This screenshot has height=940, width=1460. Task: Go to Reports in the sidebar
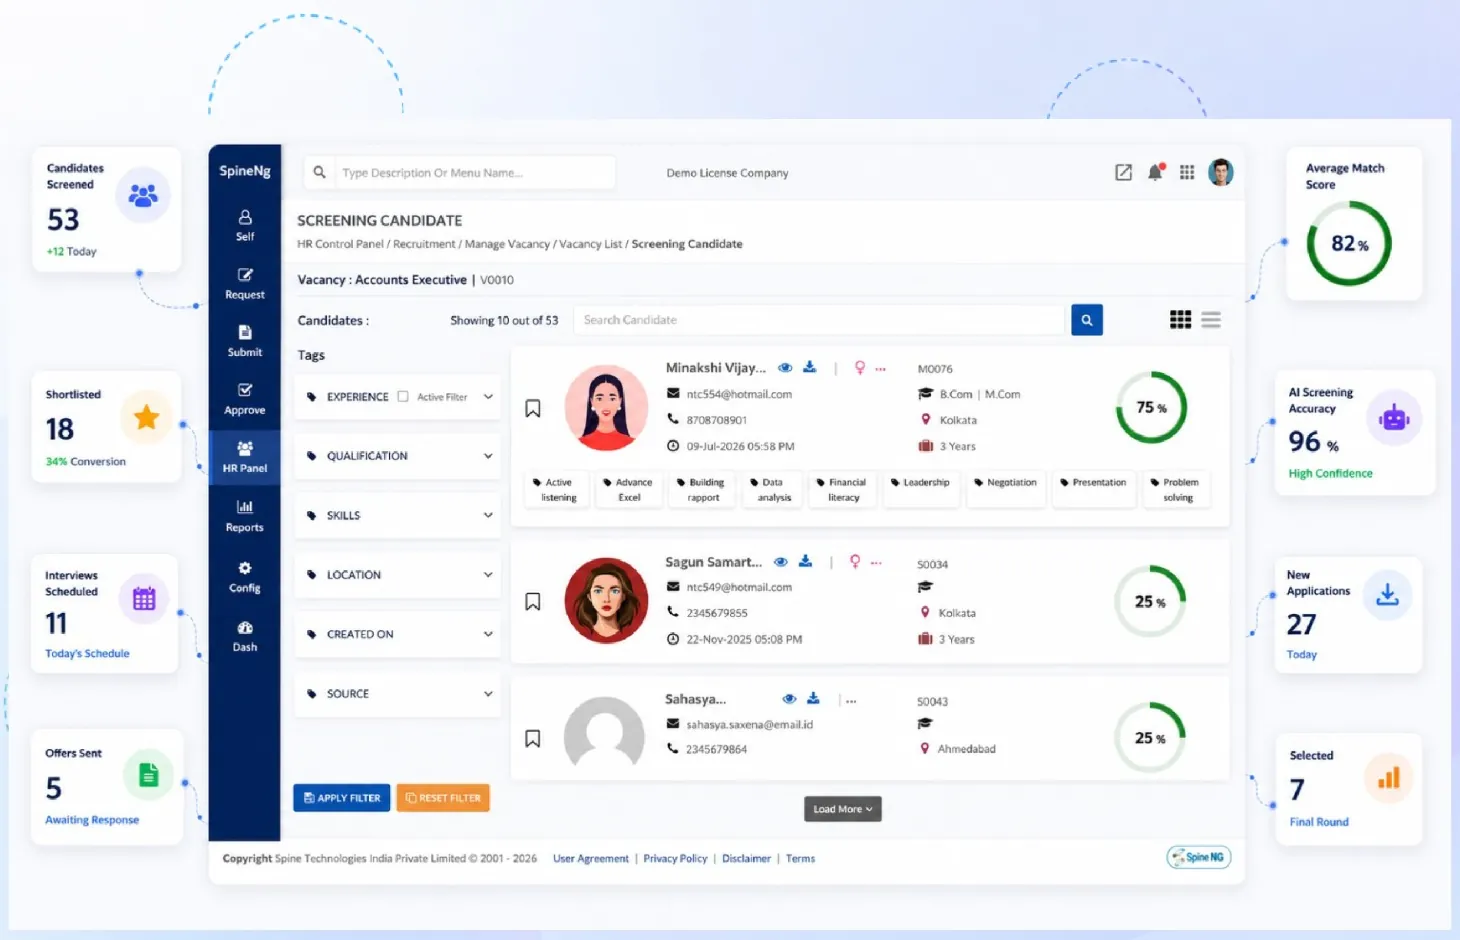[x=245, y=516]
